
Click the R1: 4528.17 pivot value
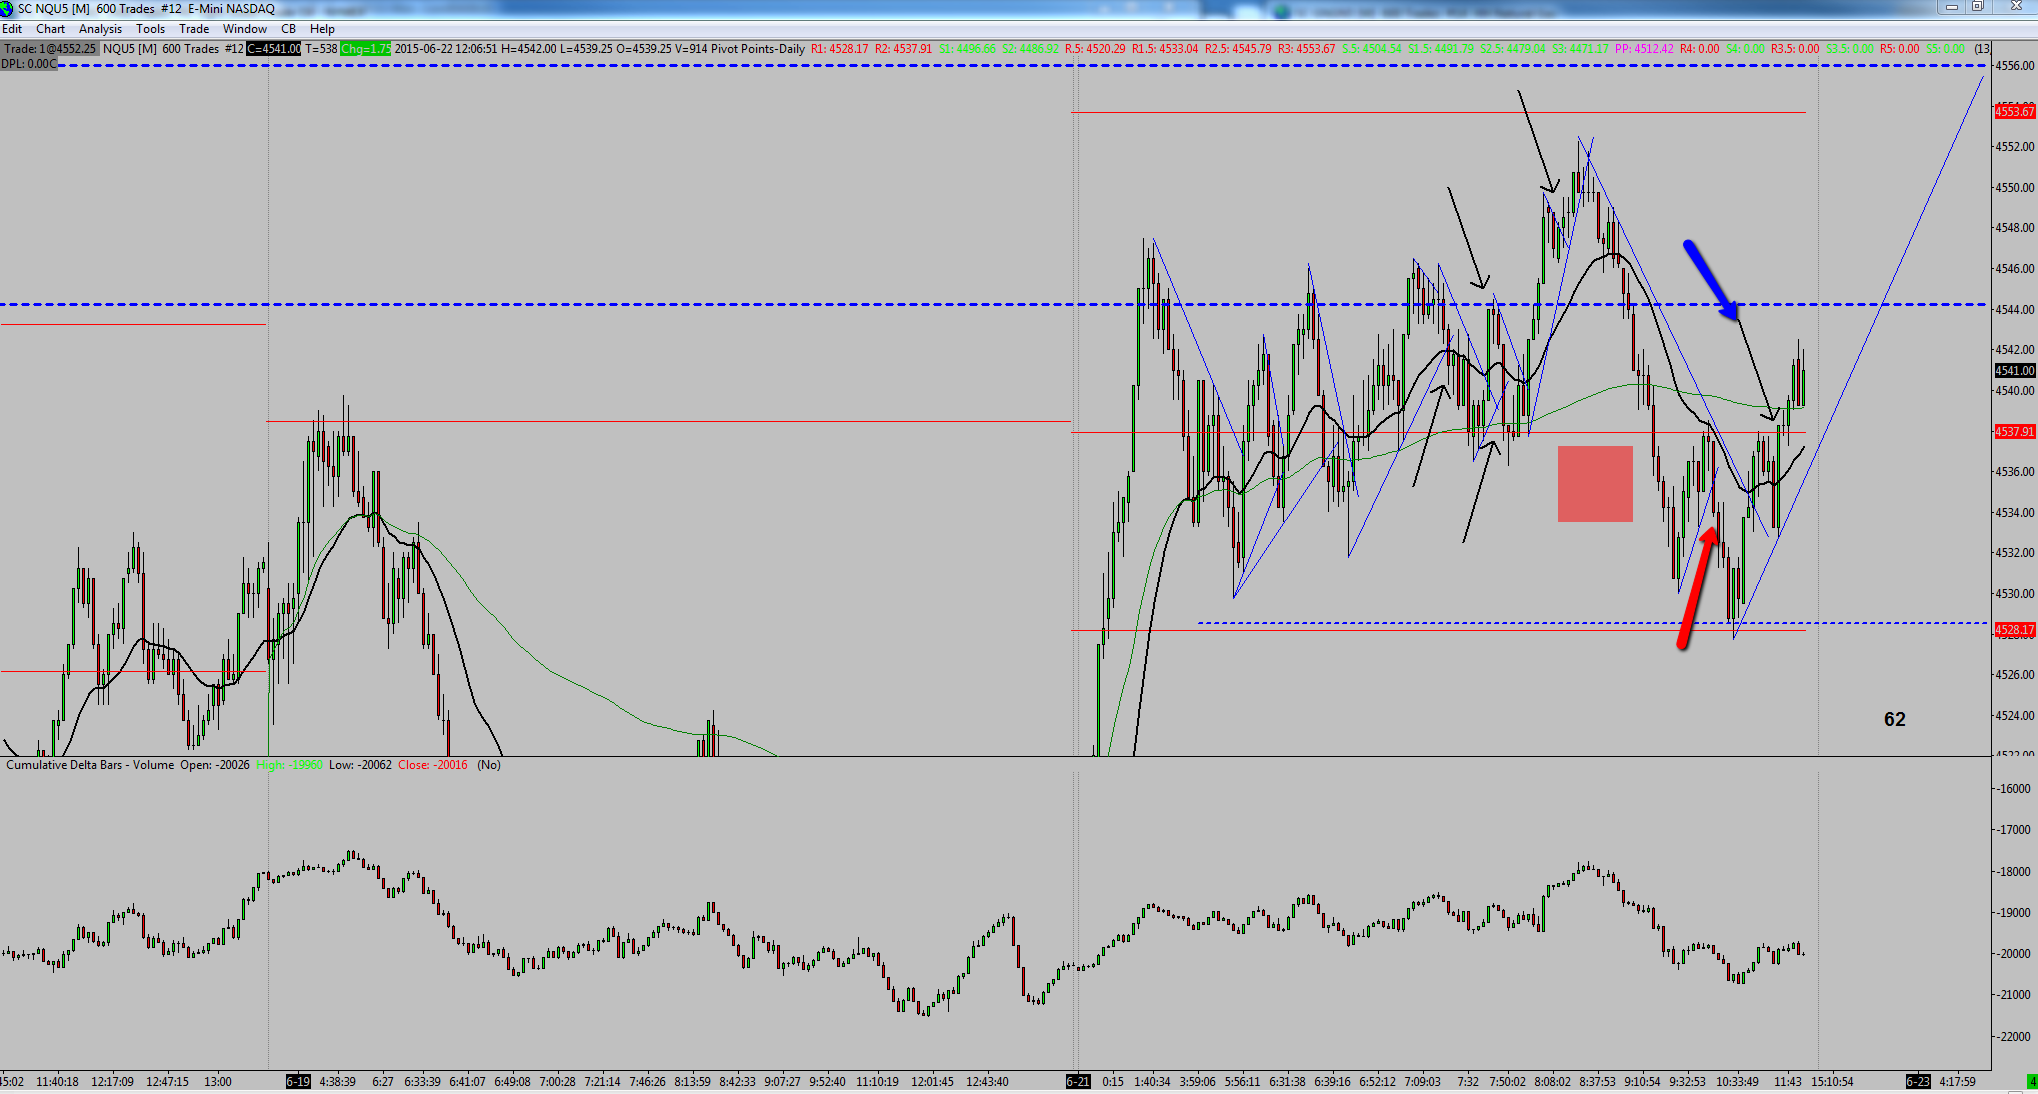pos(840,49)
